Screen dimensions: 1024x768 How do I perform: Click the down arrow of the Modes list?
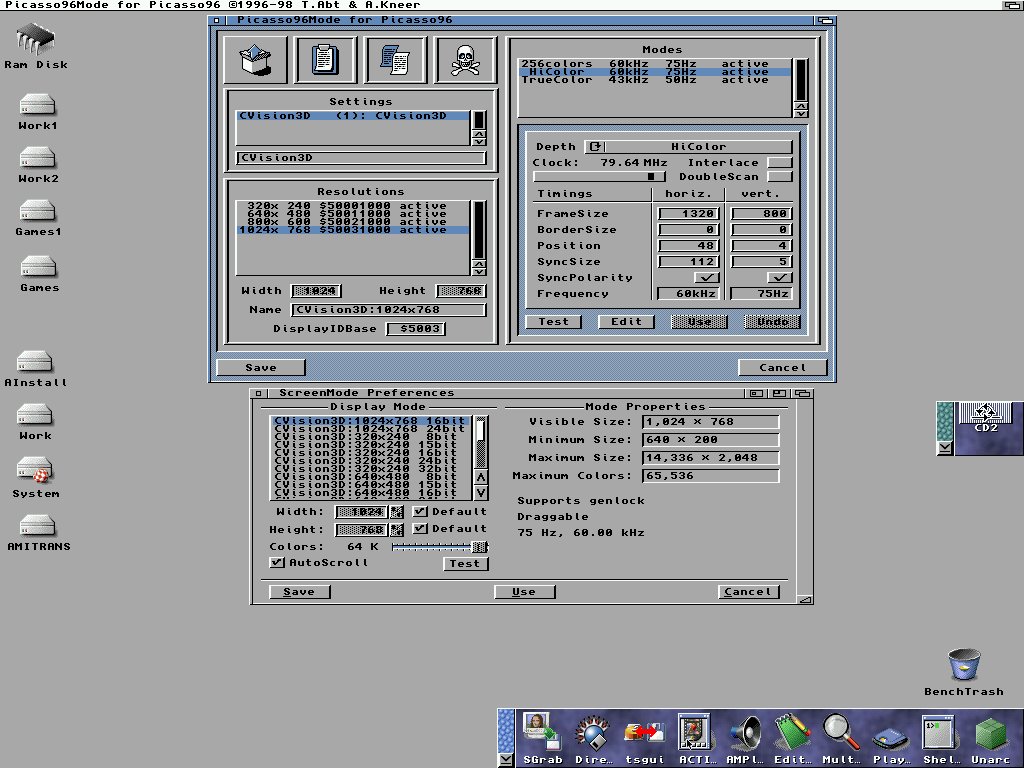pos(801,113)
